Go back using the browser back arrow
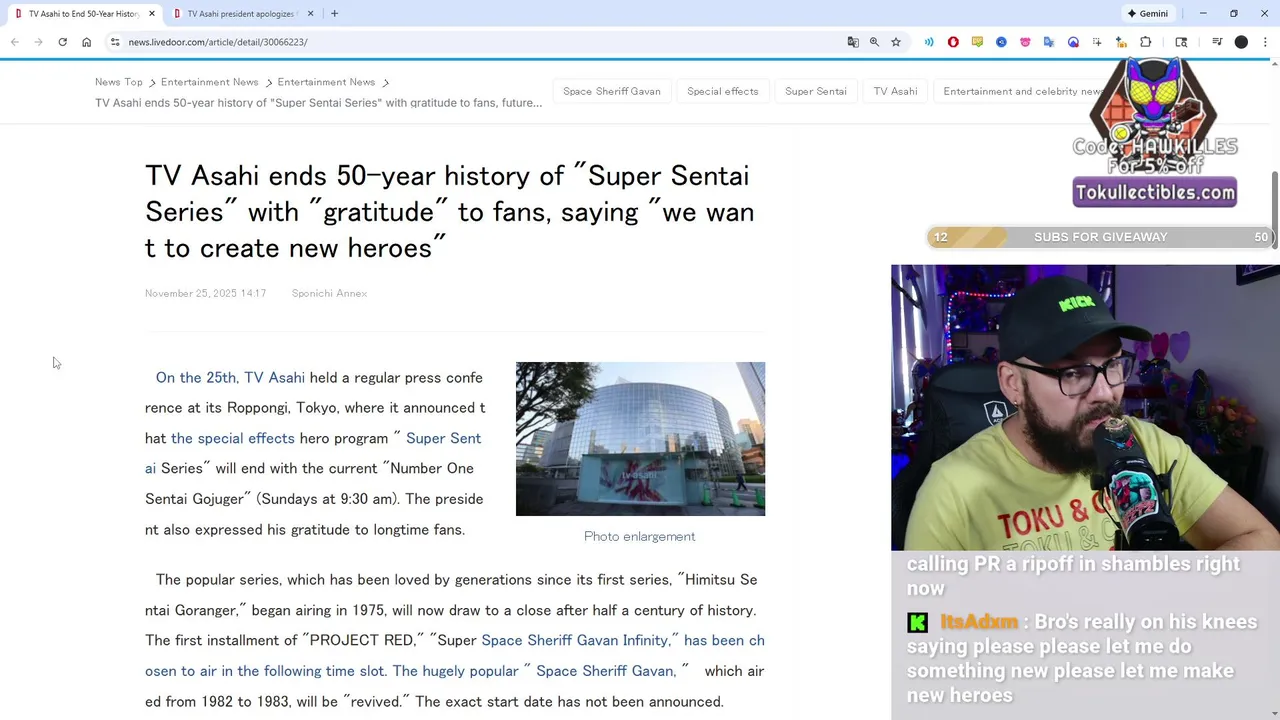This screenshot has width=1280, height=720. point(14,42)
